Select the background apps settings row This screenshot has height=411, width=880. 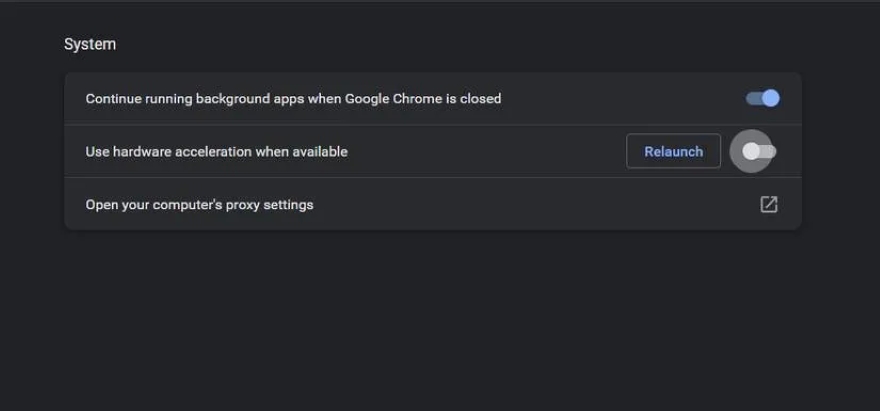[x=600, y=98]
